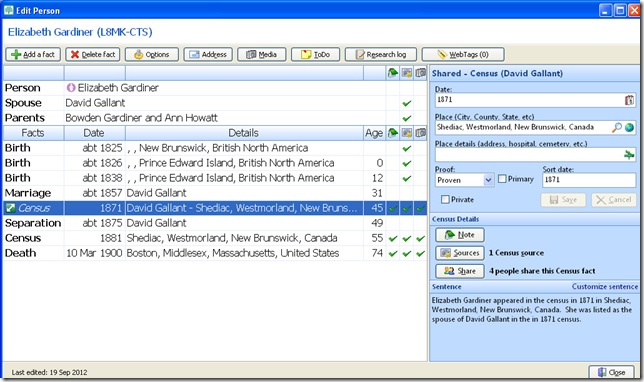Image resolution: width=644 pixels, height=382 pixels.
Task: Select the Separation abt 1875 row
Action: coord(215,223)
